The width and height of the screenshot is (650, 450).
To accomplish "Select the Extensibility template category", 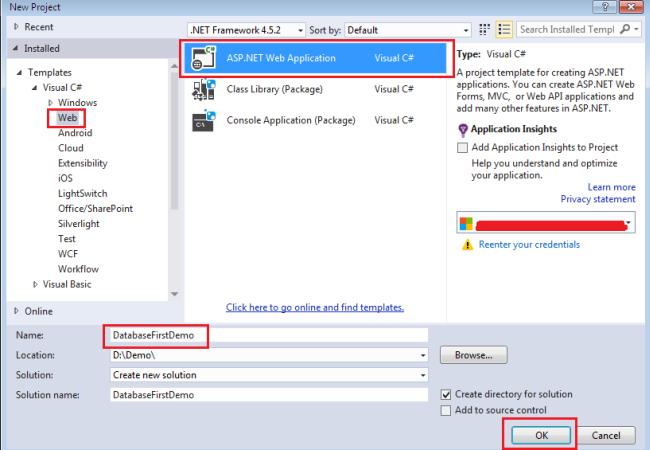I will pyautogui.click(x=82, y=163).
